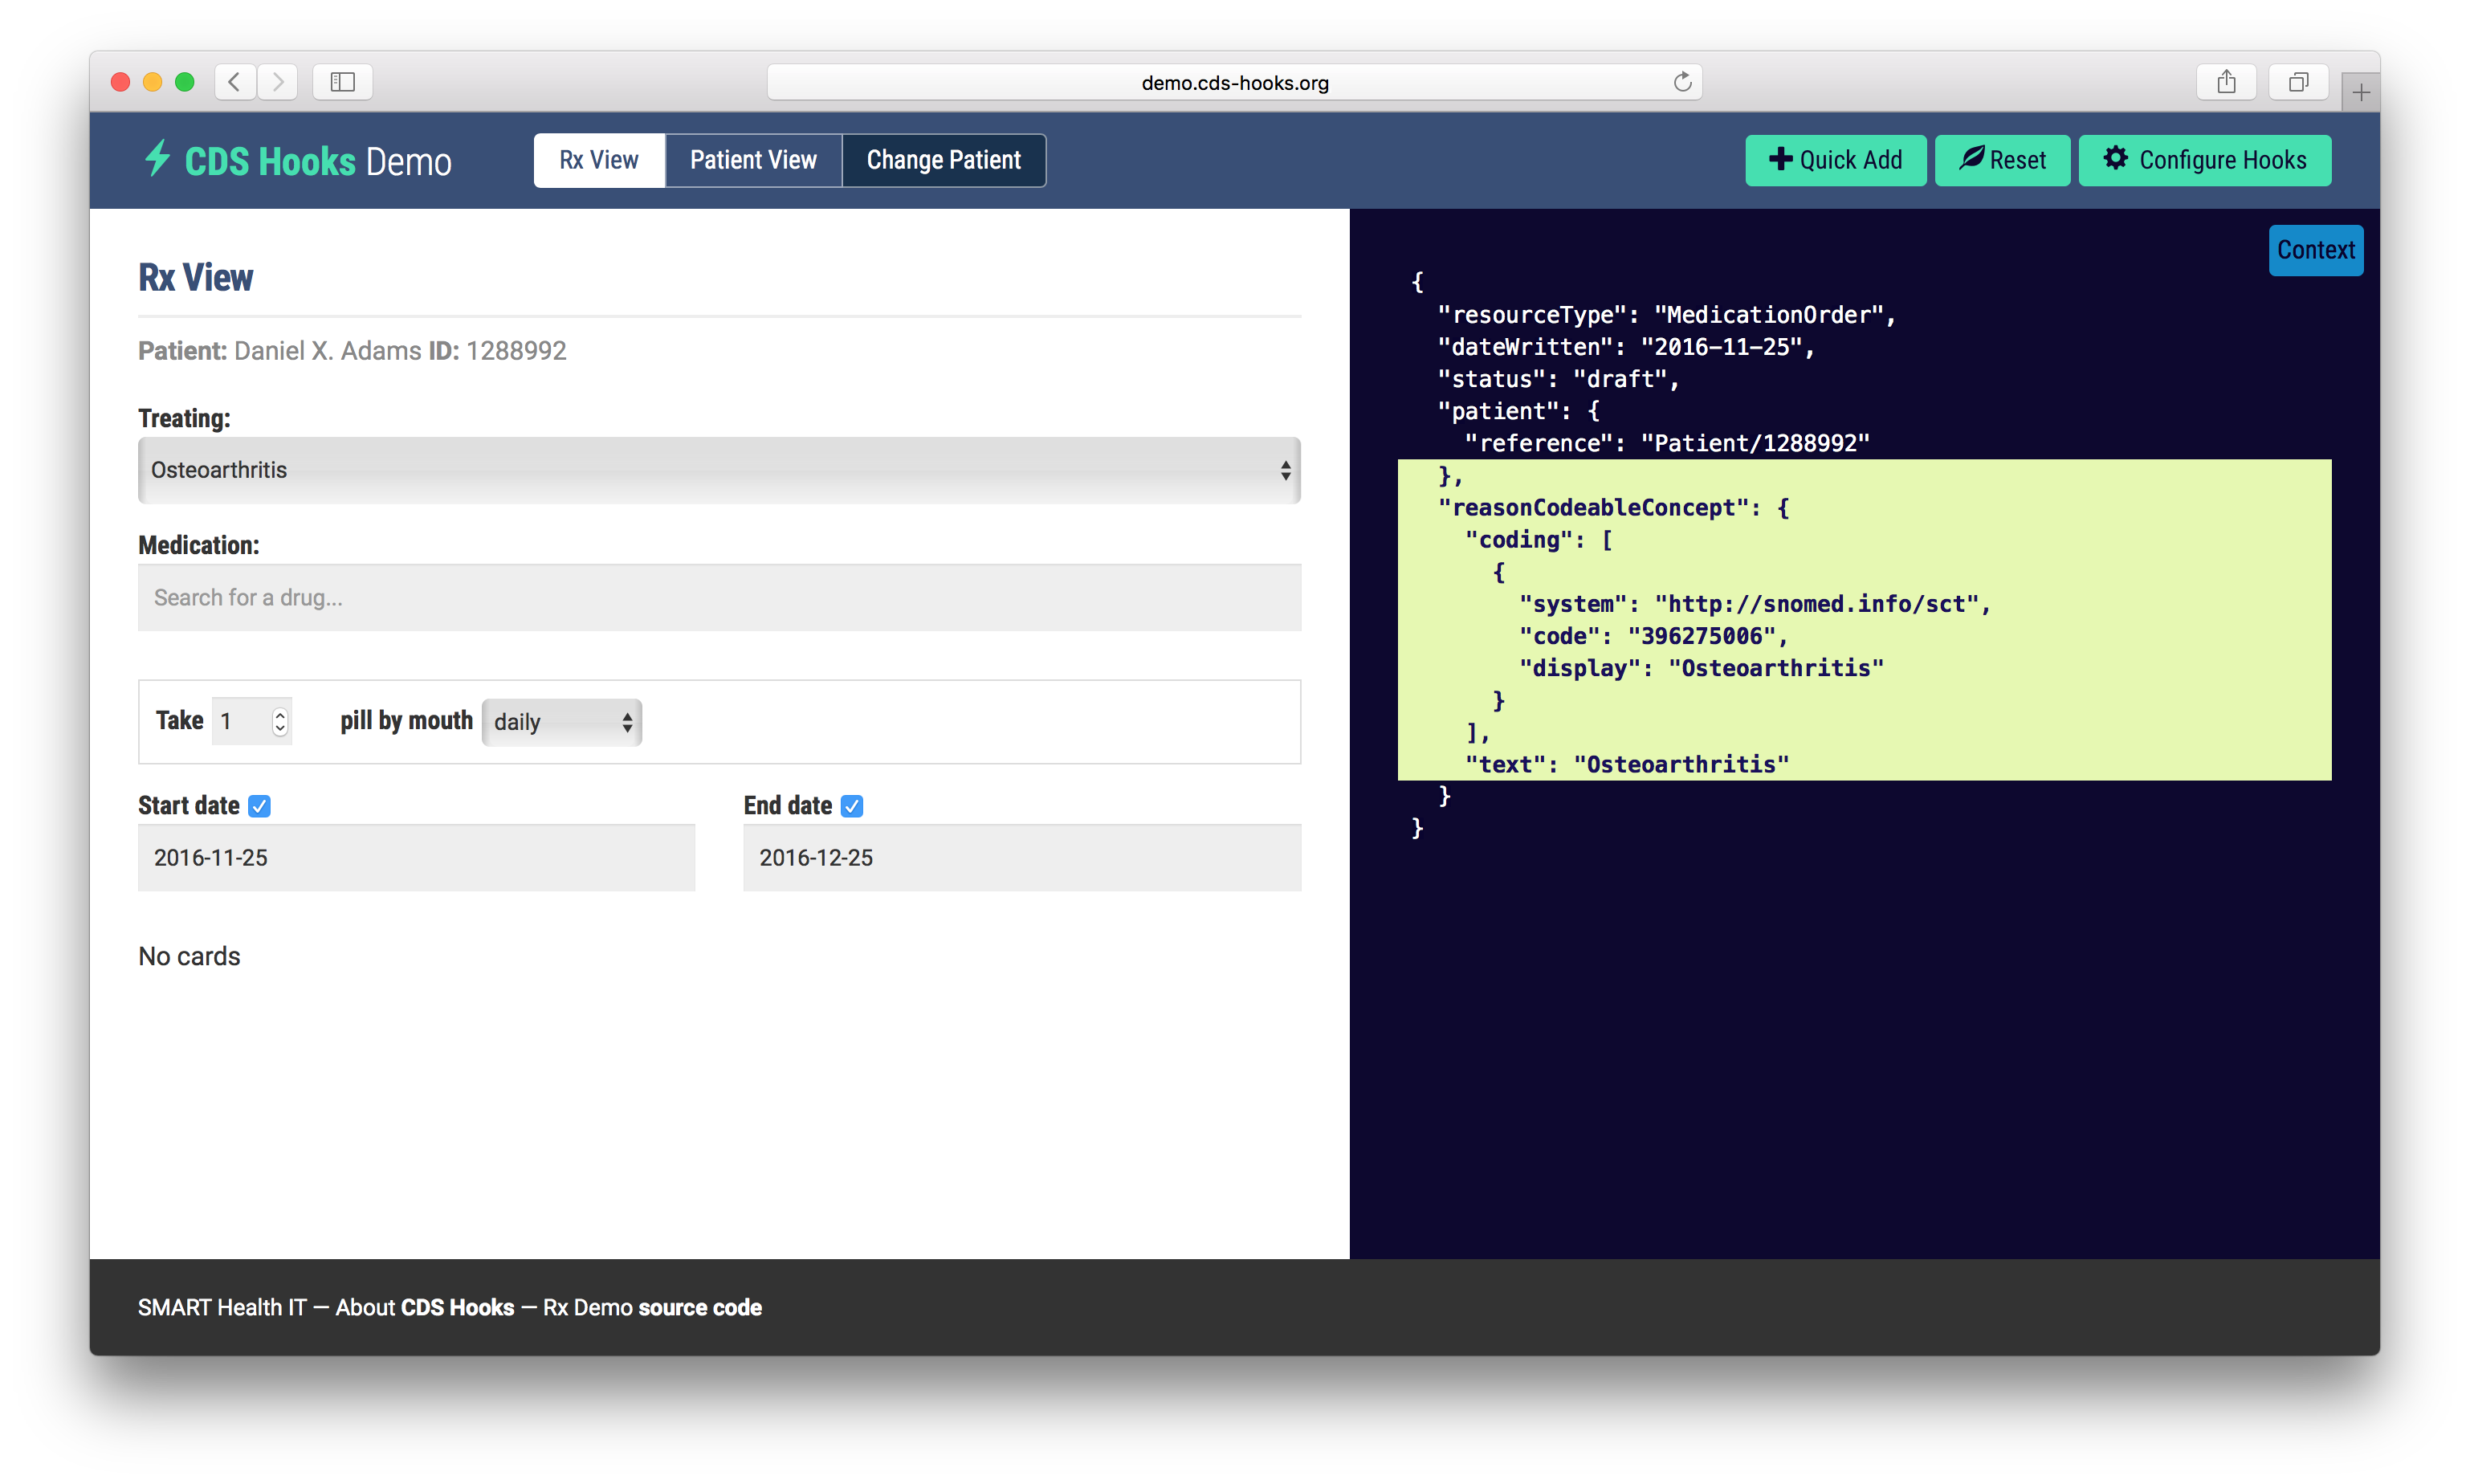Click the Quick Add button
This screenshot has height=1484, width=2470.
(x=1835, y=160)
